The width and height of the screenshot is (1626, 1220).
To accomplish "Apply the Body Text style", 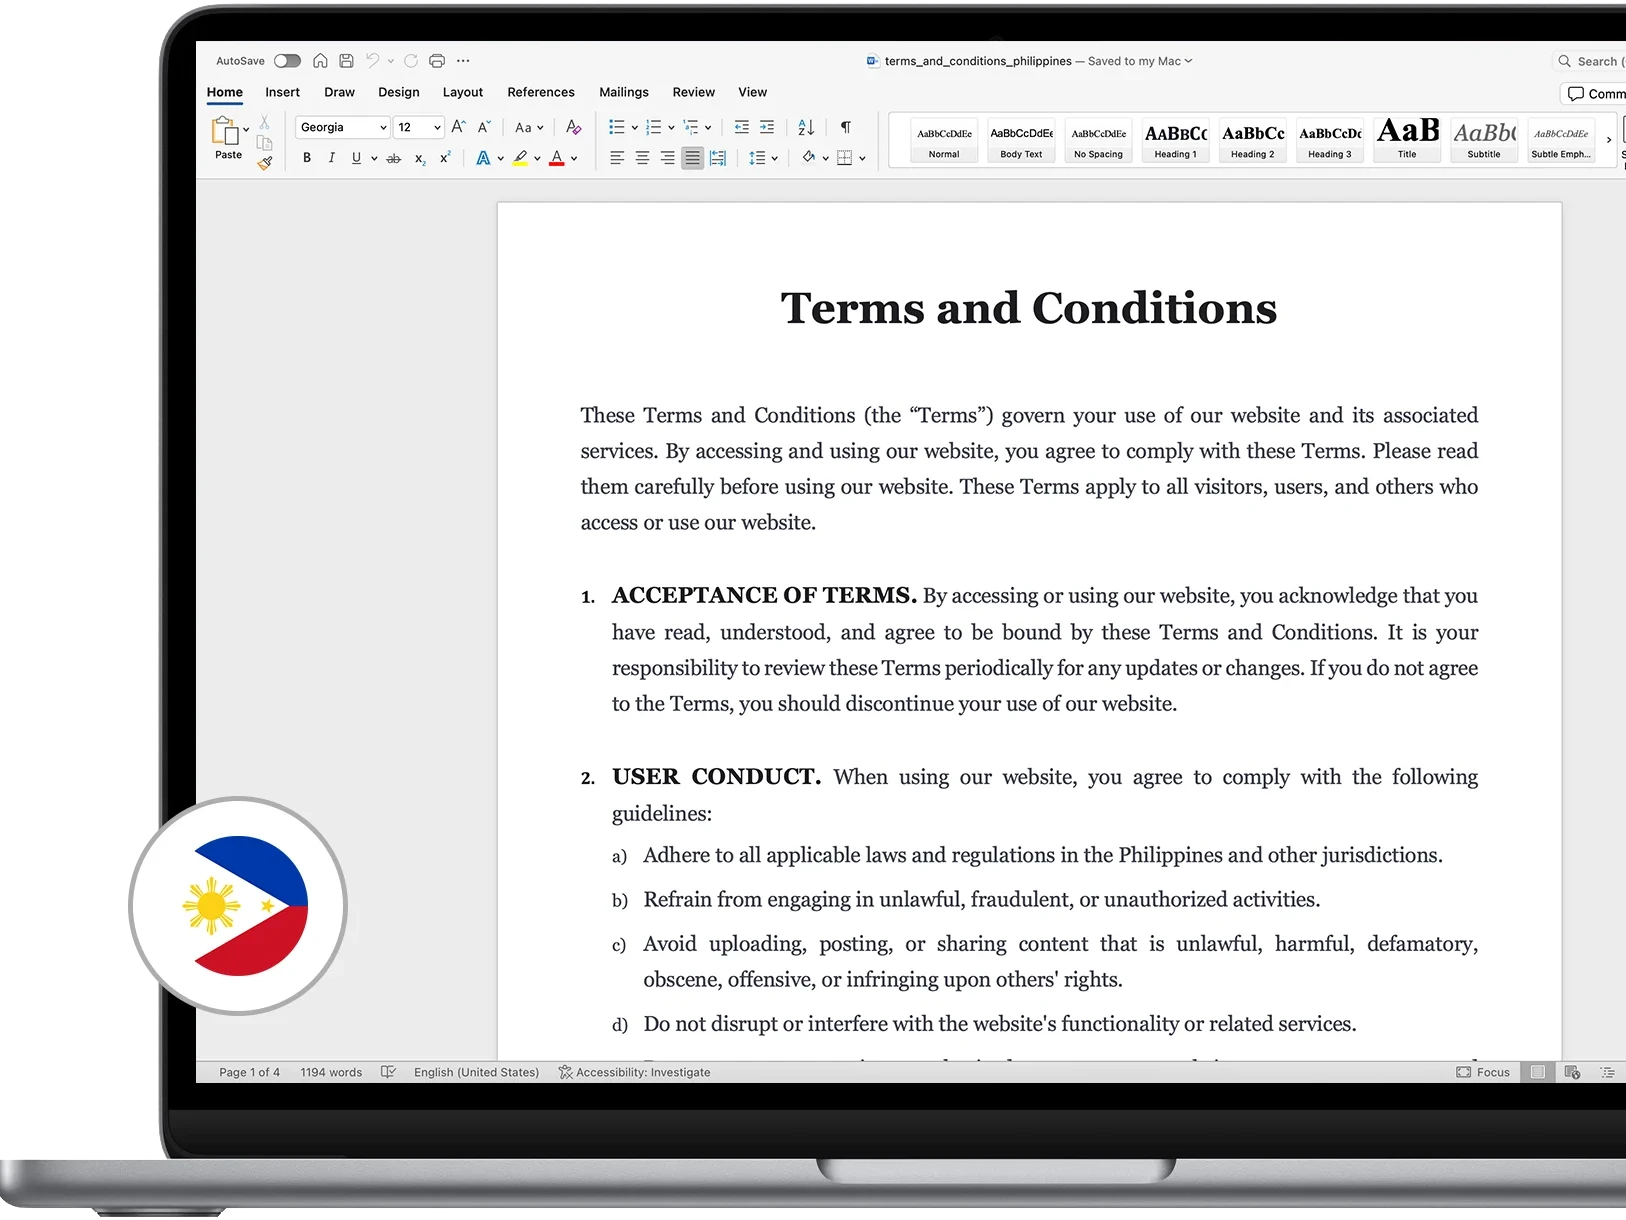I will pos(1021,140).
